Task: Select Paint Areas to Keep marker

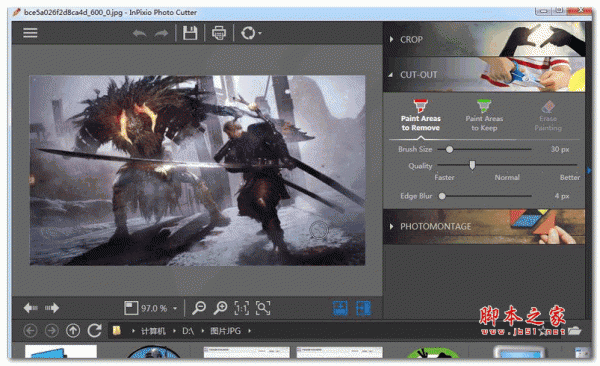Action: click(484, 116)
